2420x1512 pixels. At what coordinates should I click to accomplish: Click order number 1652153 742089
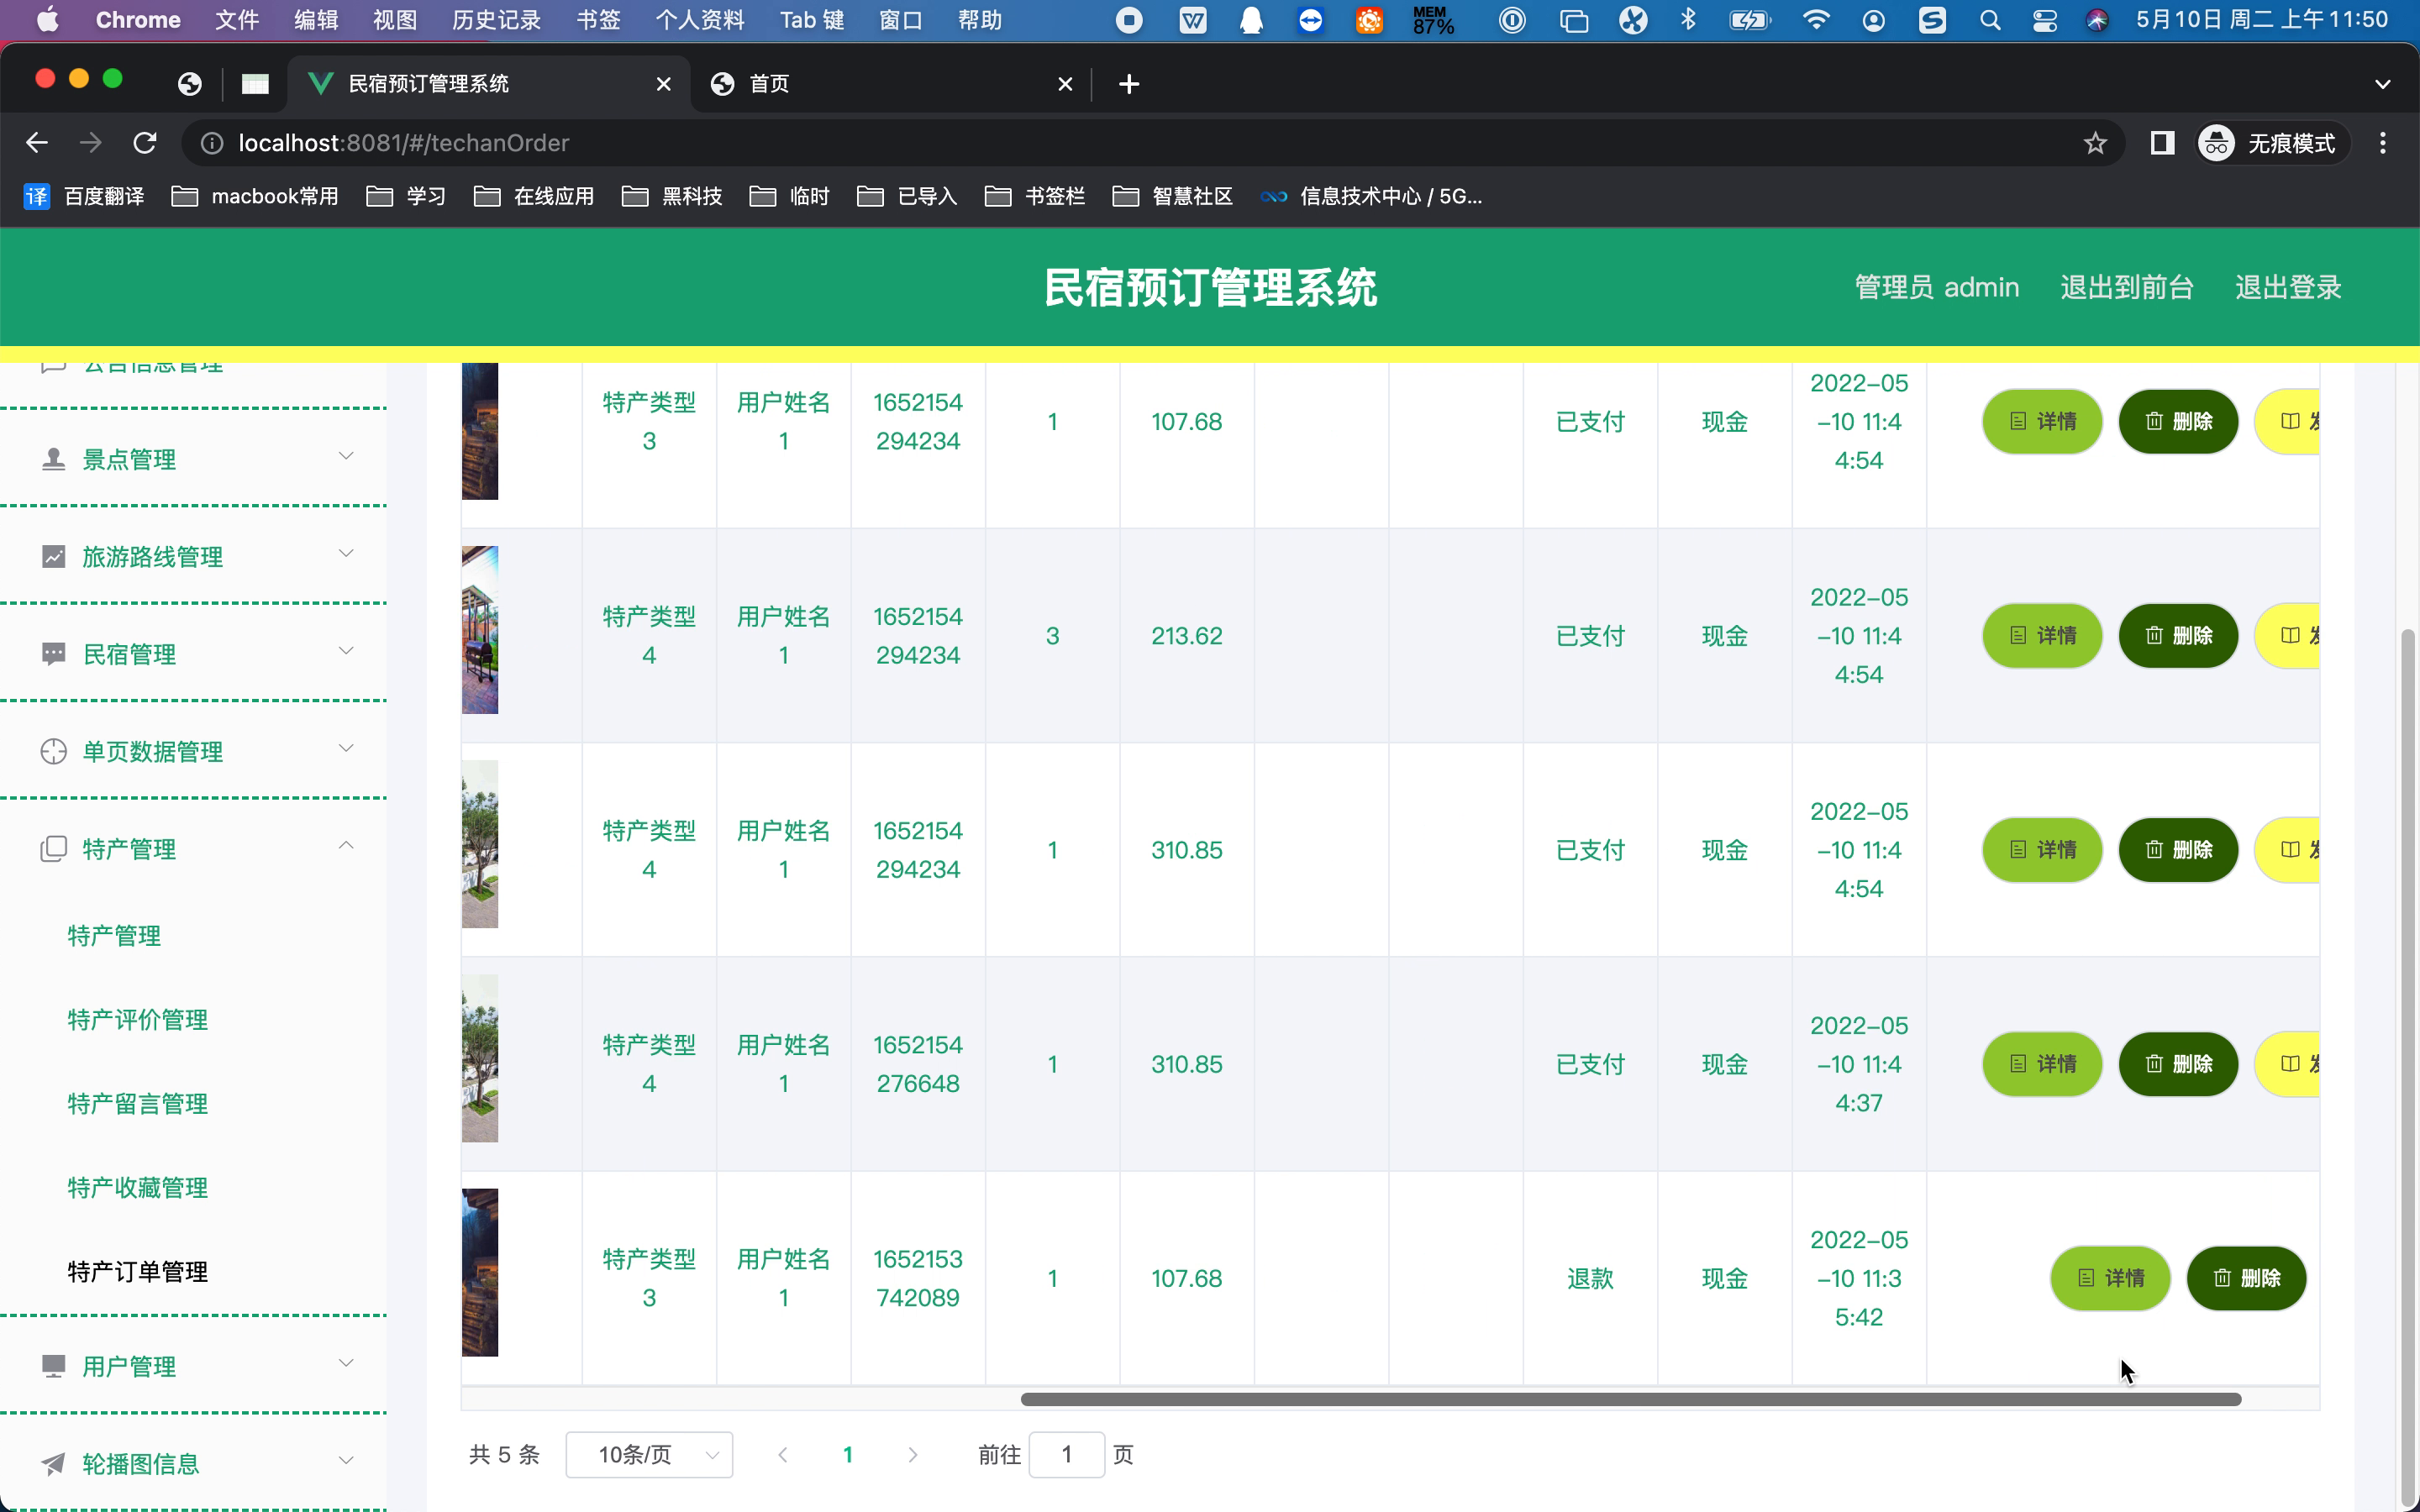pyautogui.click(x=918, y=1278)
